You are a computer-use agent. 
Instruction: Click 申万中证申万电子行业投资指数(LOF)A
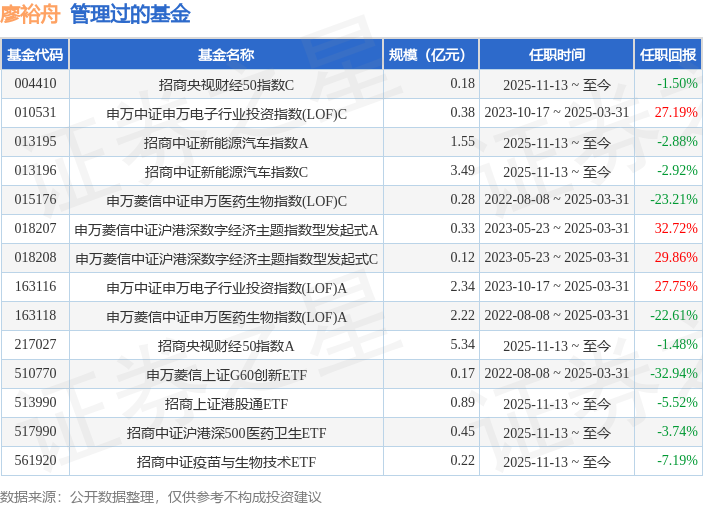(226, 288)
